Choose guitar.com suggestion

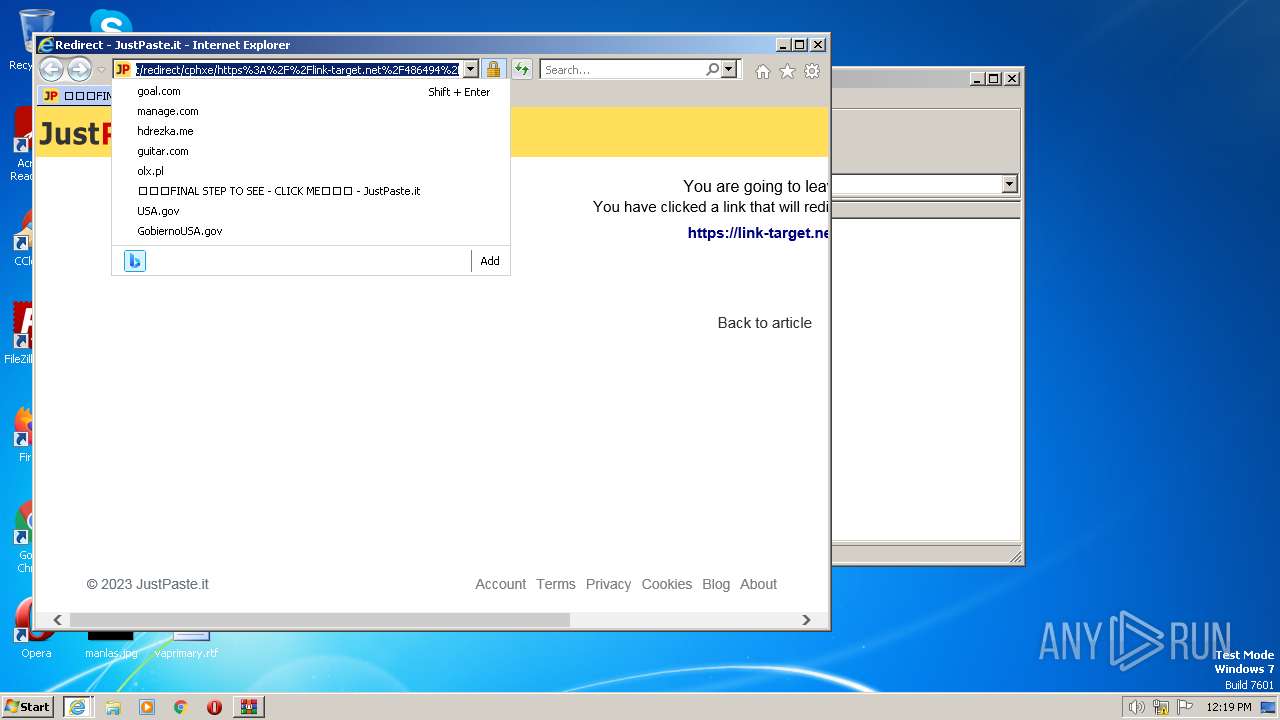pos(311,151)
